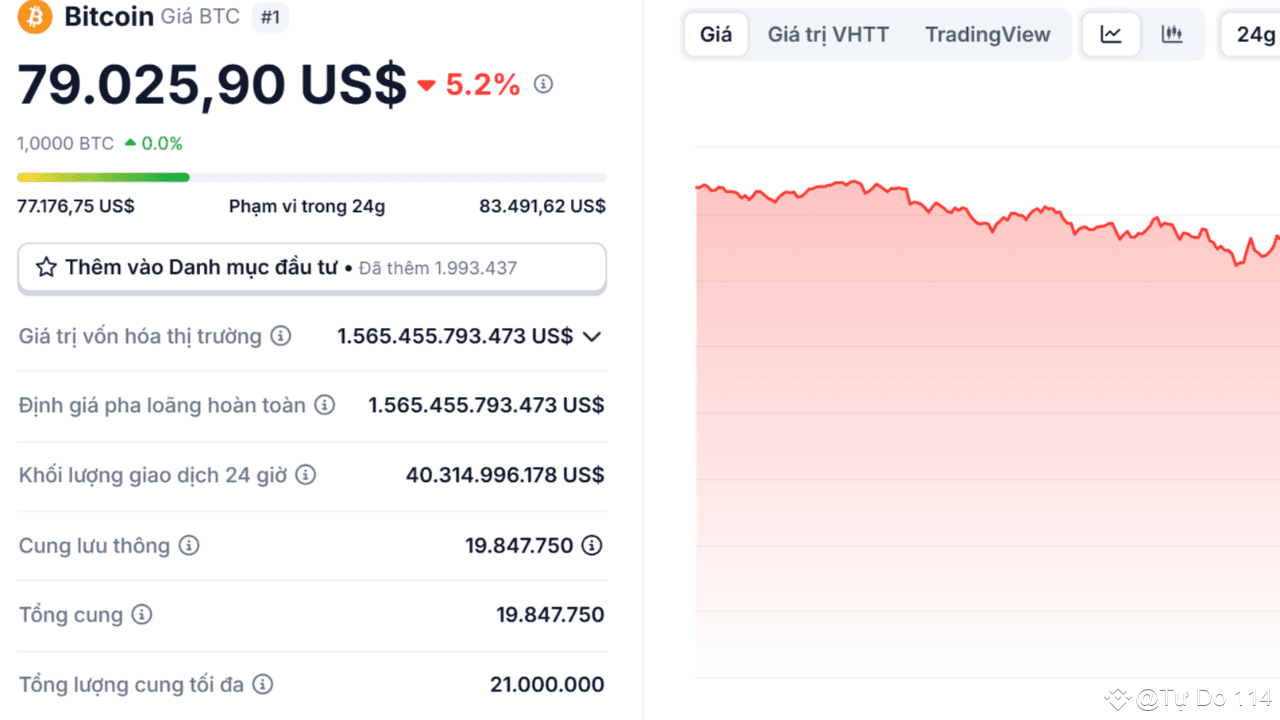
Task: Click the info icon next to Định giá pha loãng hoàn toàn
Action: point(324,405)
